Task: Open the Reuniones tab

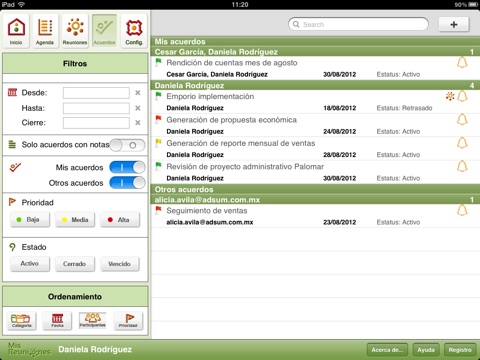Action: (x=75, y=31)
